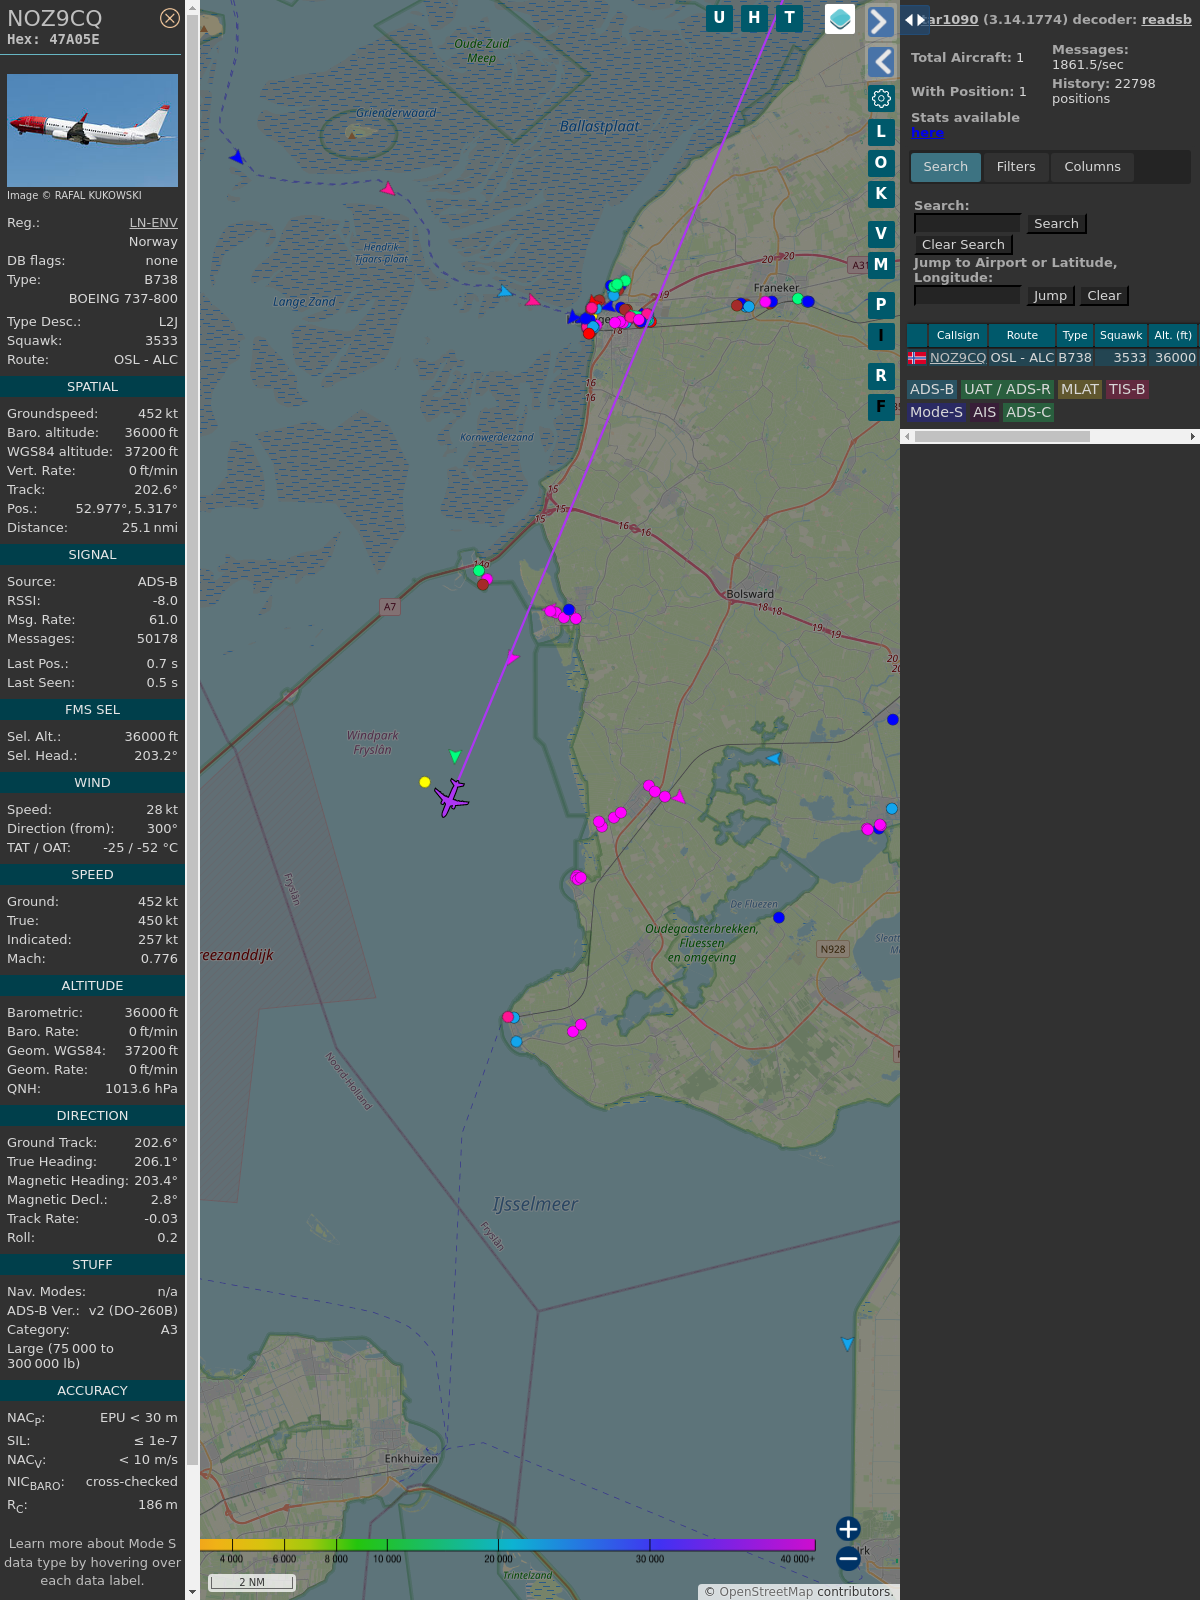Toggle the K map button
Image resolution: width=1200 pixels, height=1600 pixels.
pos(881,194)
